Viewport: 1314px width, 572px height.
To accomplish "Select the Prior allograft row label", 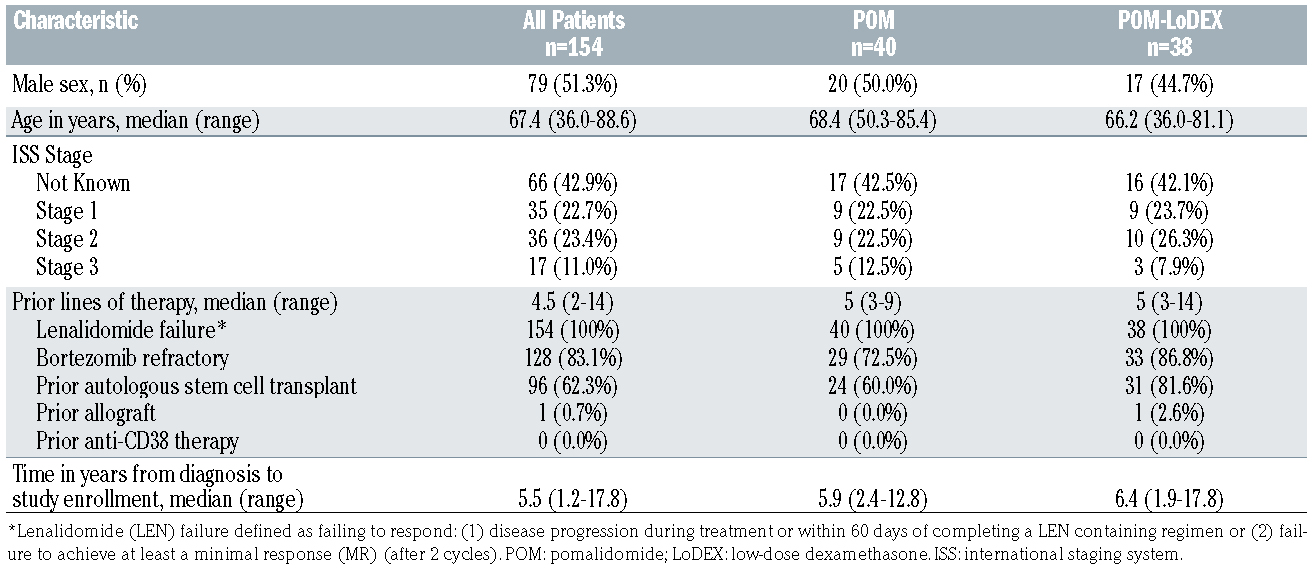I will point(96,412).
